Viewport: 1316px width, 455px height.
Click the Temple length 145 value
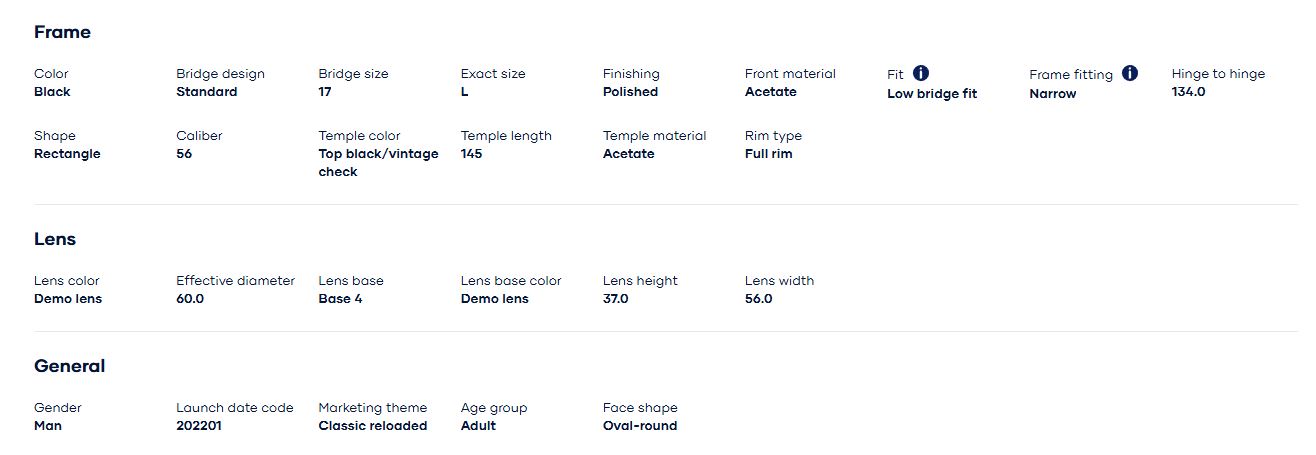(471, 154)
